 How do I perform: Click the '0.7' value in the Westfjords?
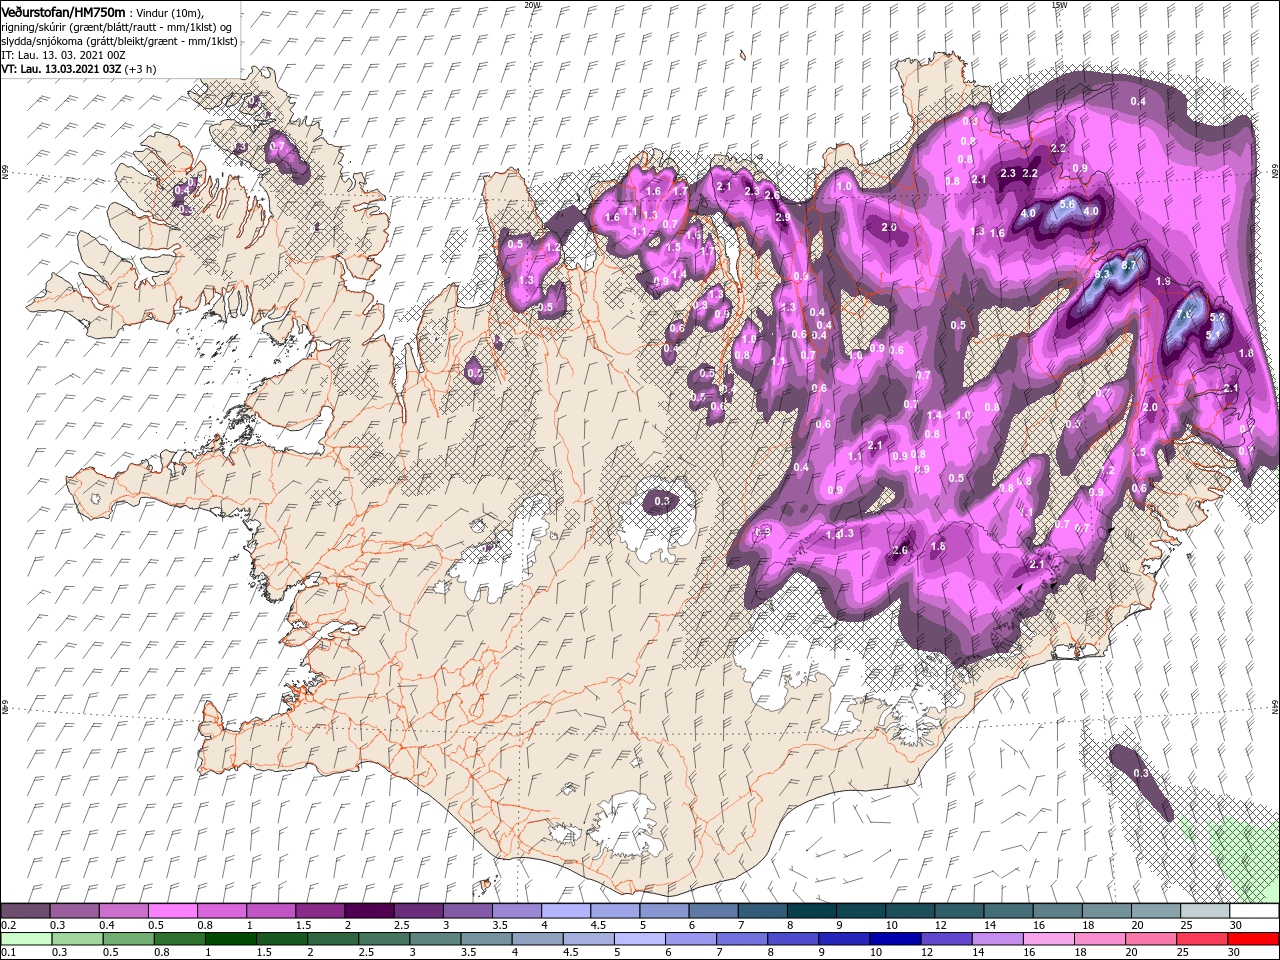pyautogui.click(x=278, y=146)
